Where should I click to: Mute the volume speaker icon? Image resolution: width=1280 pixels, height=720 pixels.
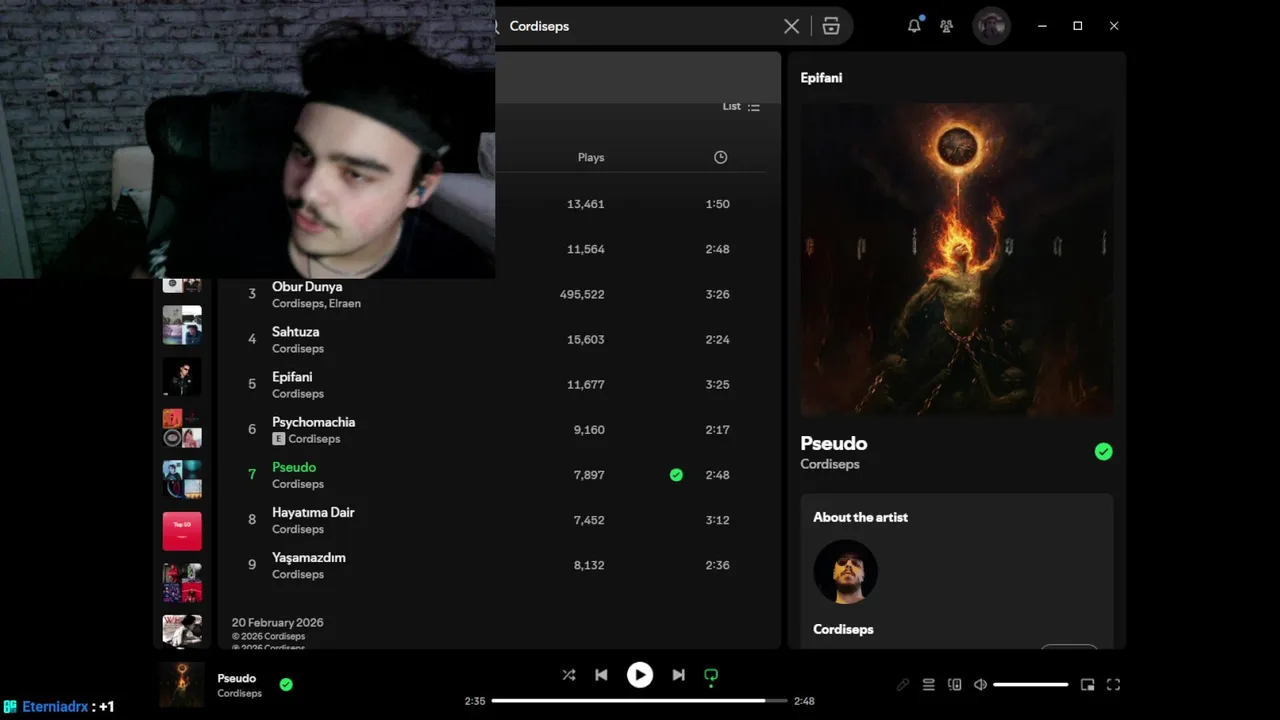pyautogui.click(x=981, y=685)
